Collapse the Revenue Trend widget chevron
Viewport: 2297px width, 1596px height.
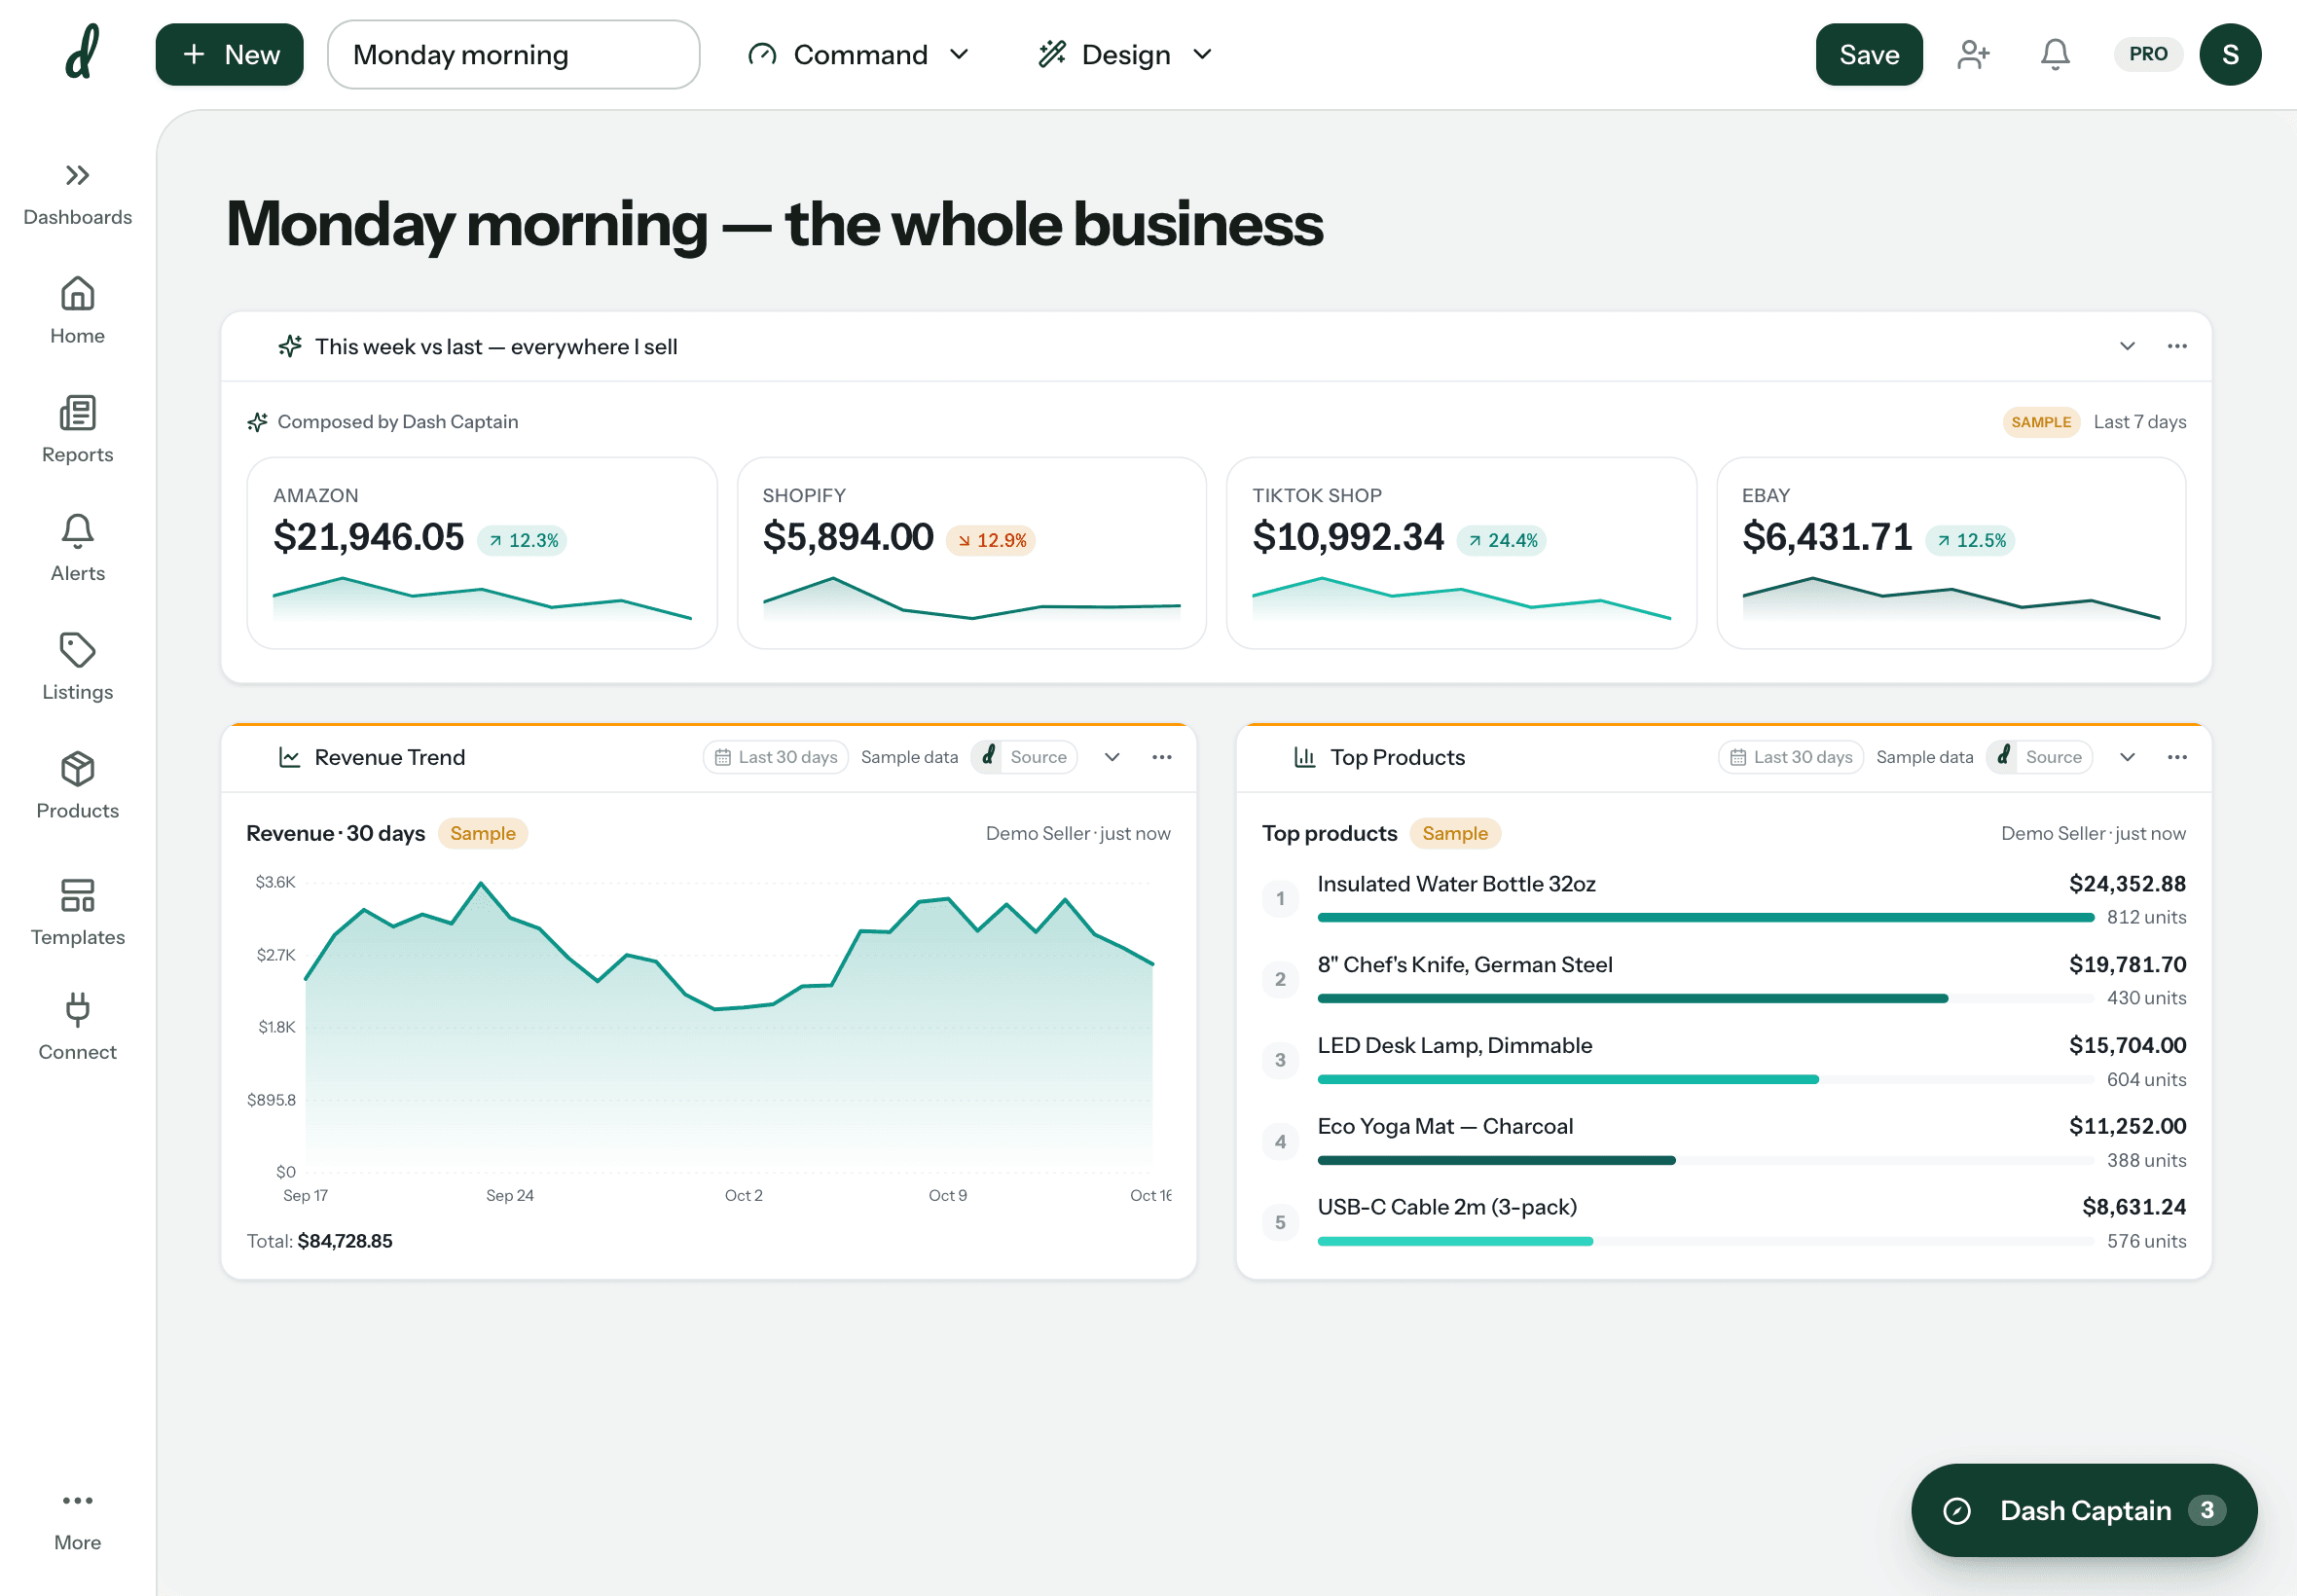(x=1112, y=757)
